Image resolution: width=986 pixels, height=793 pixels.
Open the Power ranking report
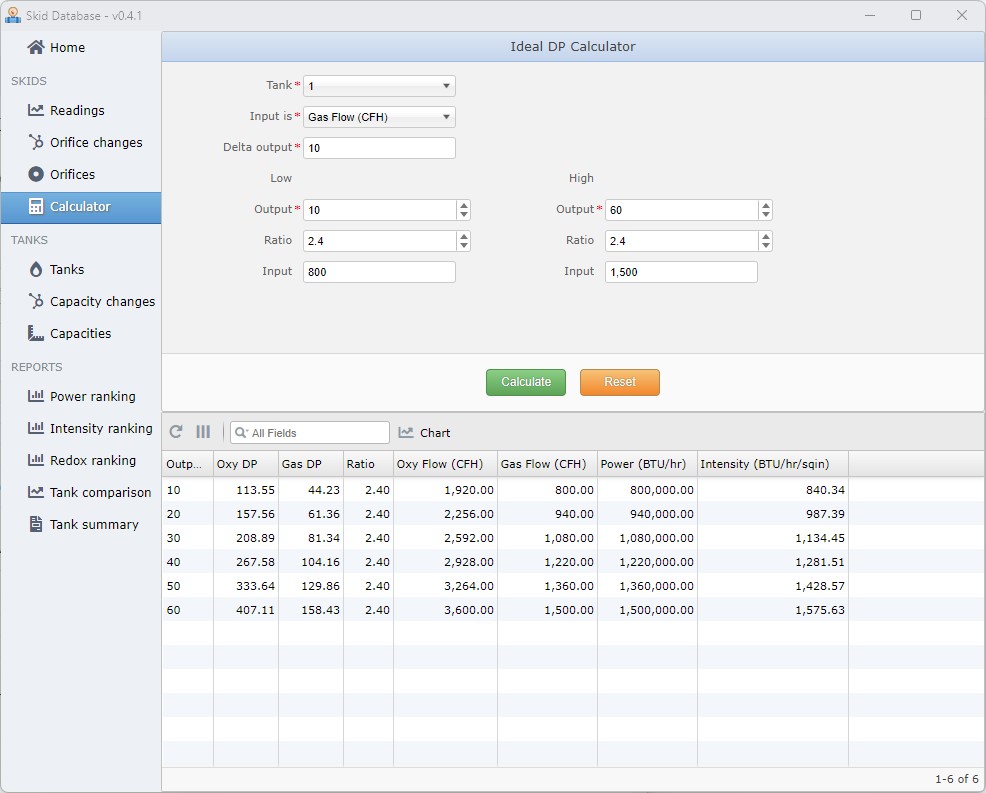(92, 397)
